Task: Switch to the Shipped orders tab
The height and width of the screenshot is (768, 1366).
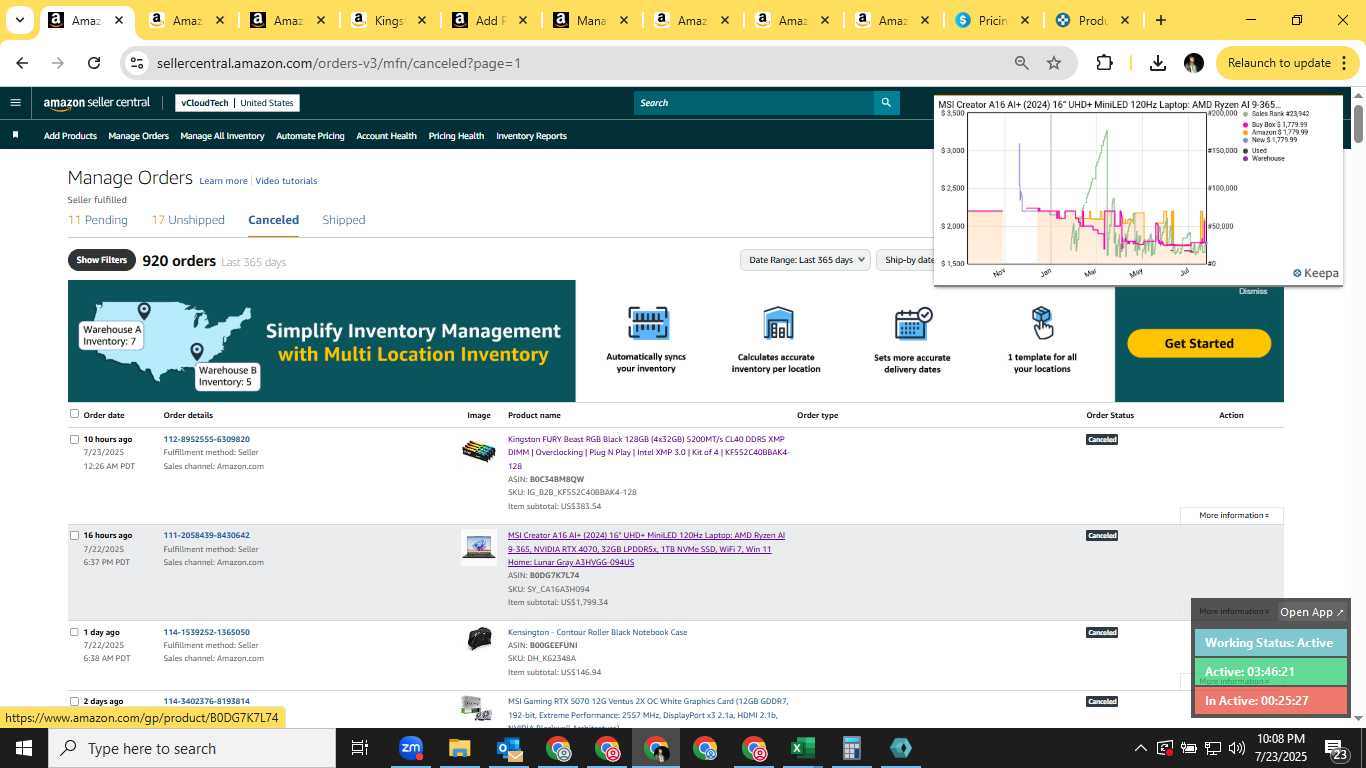Action: point(344,220)
